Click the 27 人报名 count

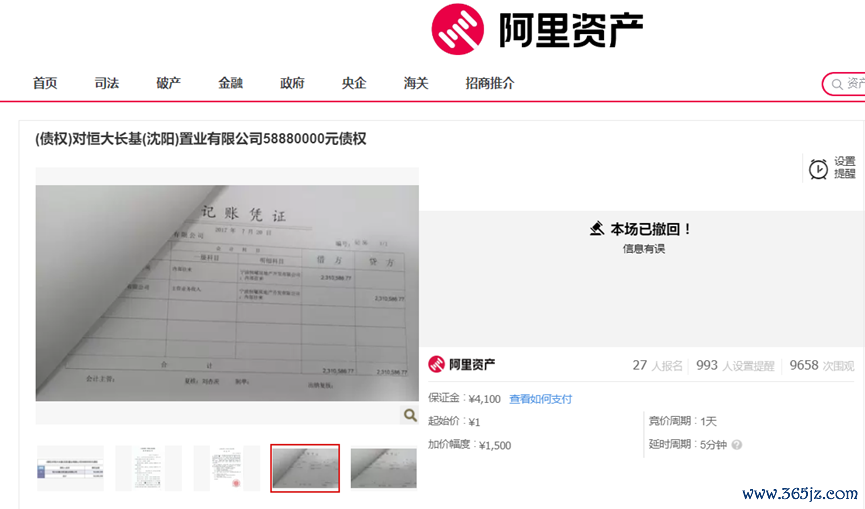tap(658, 366)
